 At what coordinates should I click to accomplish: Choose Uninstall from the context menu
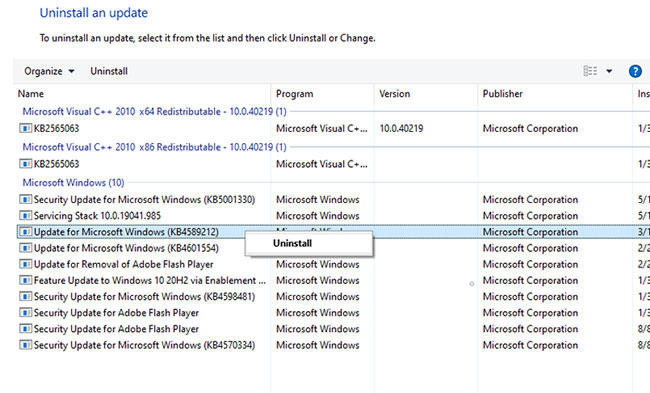tap(292, 243)
